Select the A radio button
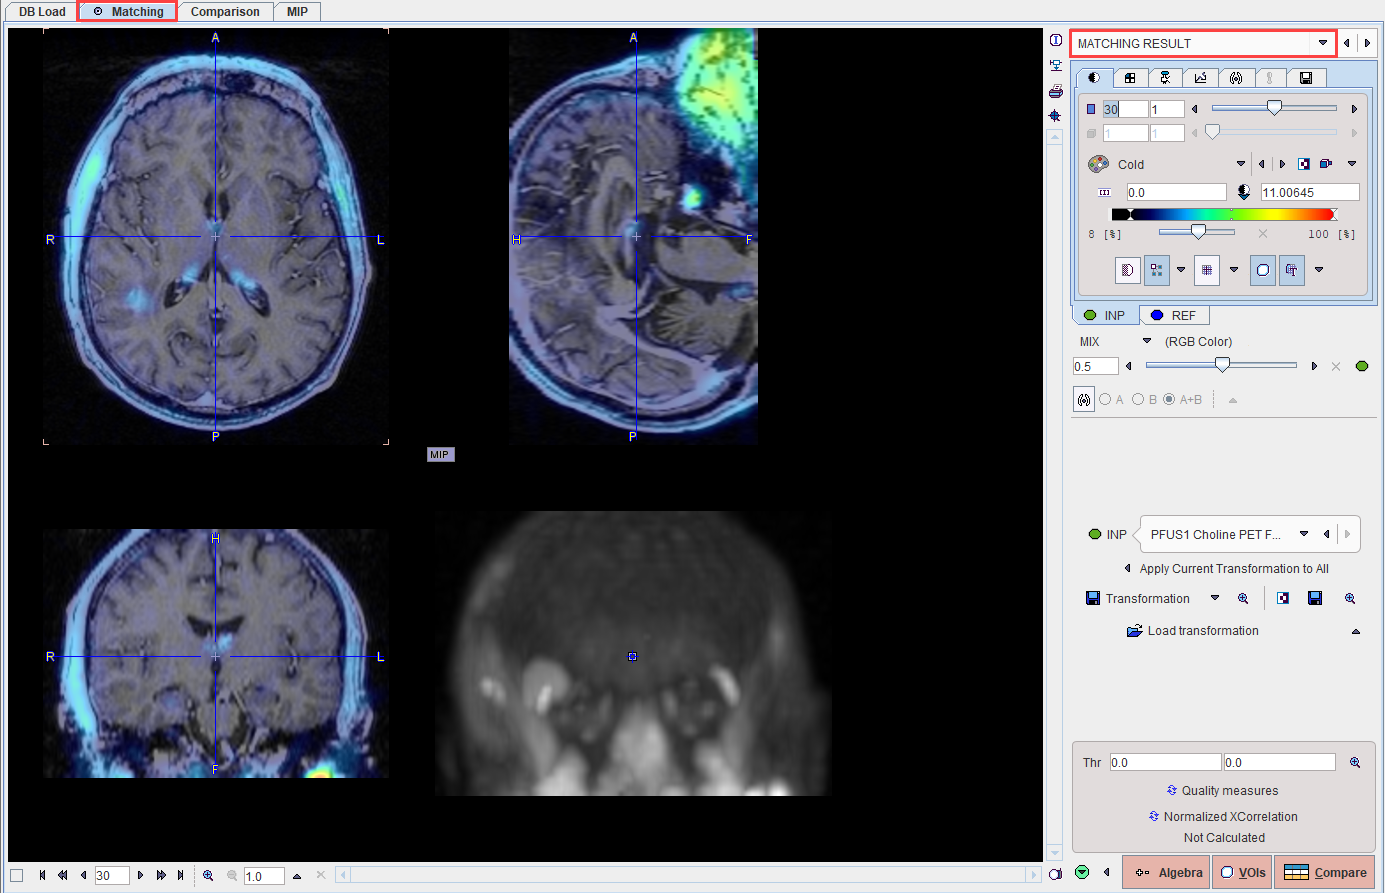 click(x=1105, y=399)
